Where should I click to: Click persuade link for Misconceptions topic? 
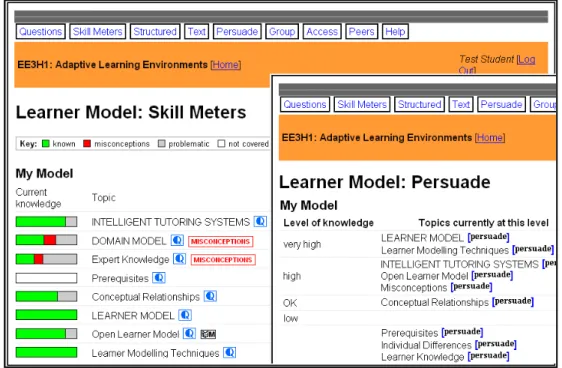click(x=471, y=287)
